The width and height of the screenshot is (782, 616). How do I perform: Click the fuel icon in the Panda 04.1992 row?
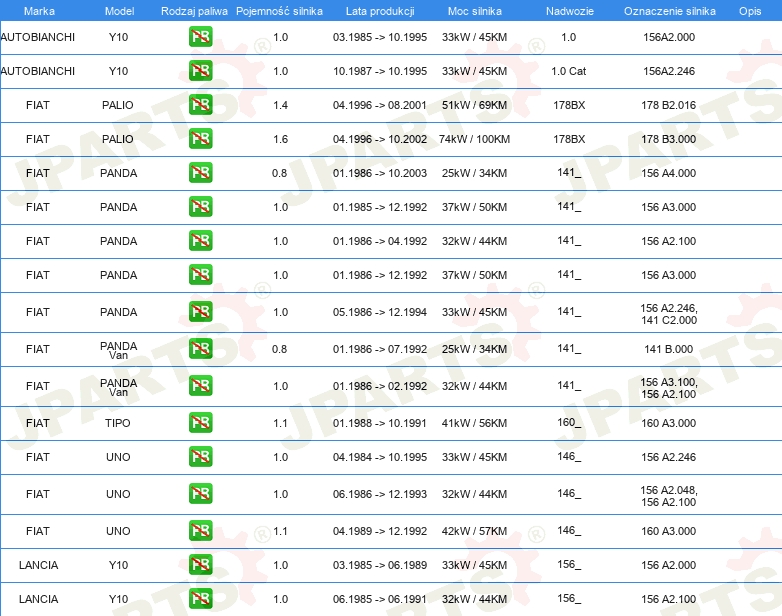(200, 240)
